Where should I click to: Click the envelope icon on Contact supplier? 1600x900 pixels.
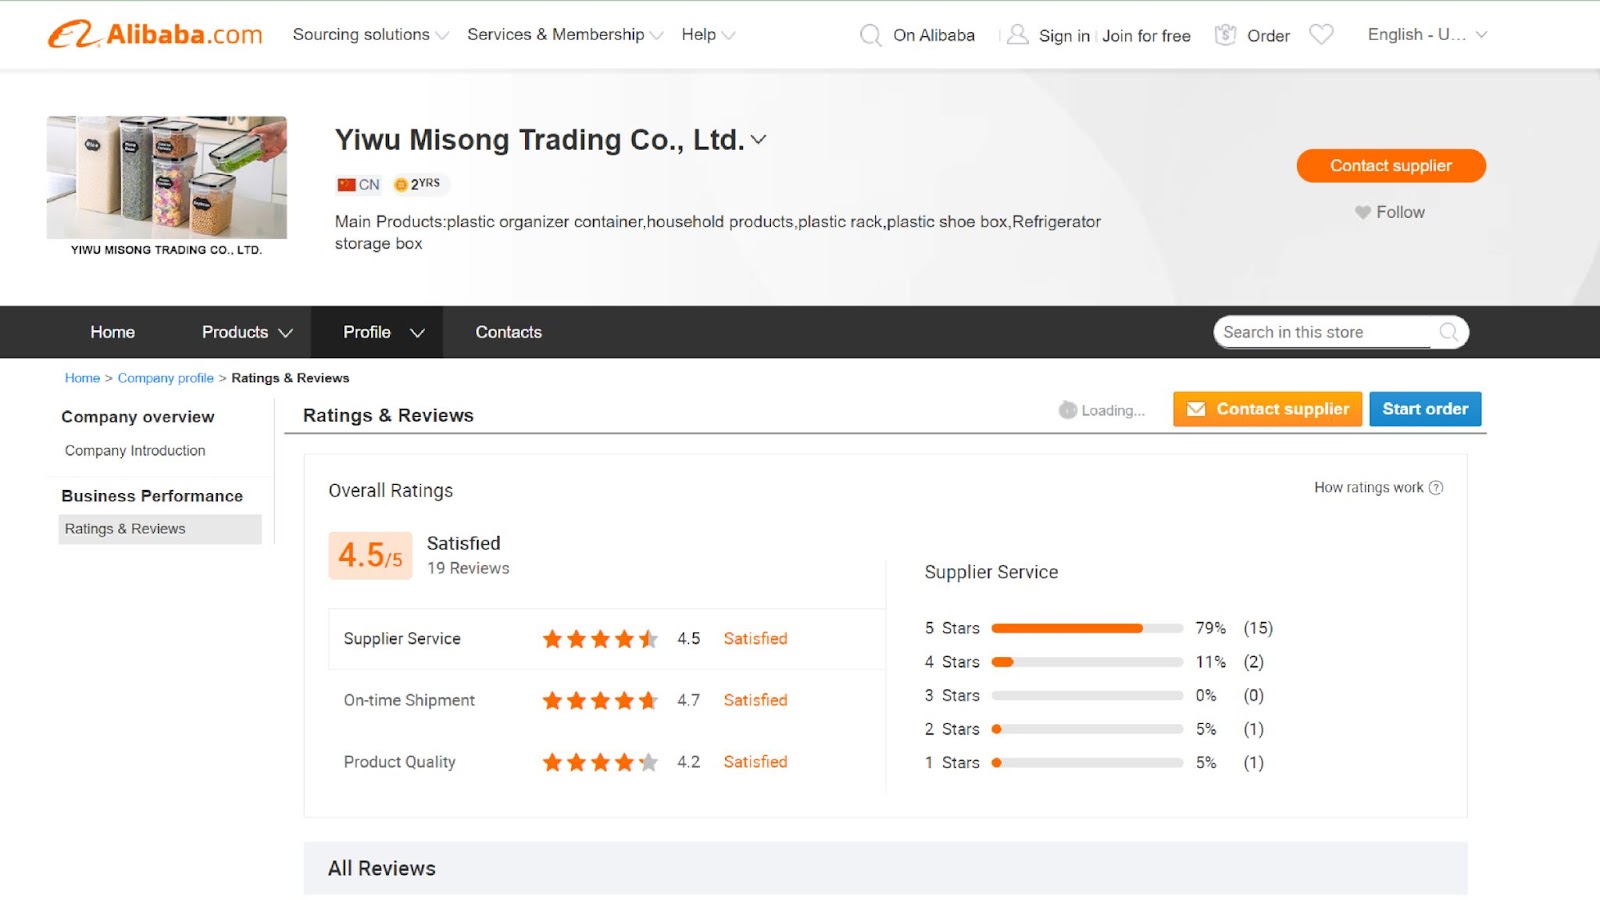pos(1195,409)
